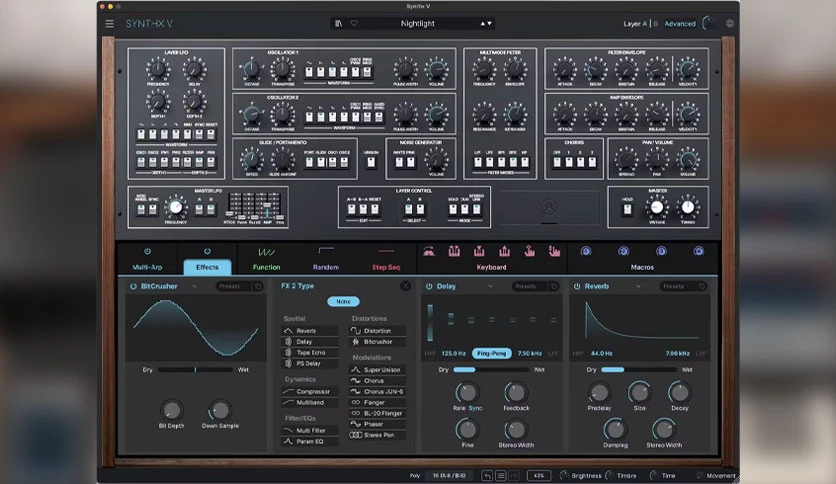The height and width of the screenshot is (484, 836).
Task: Open the Keyboard tab
Action: (x=492, y=267)
